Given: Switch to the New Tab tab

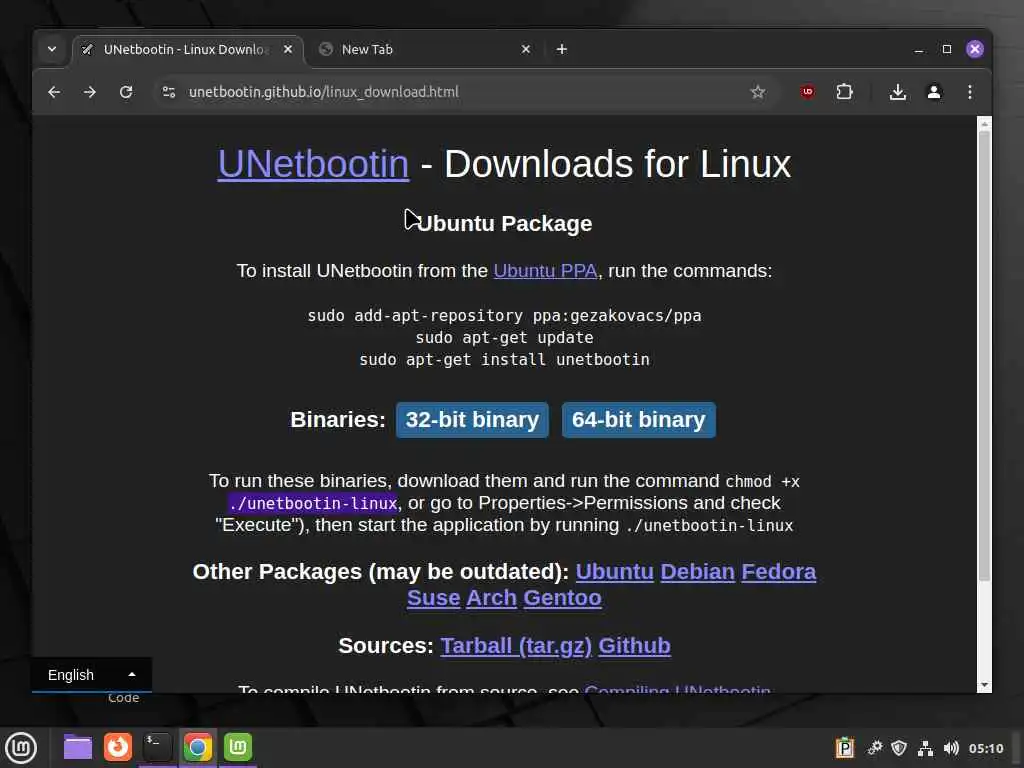Looking at the screenshot, I should 424,50.
